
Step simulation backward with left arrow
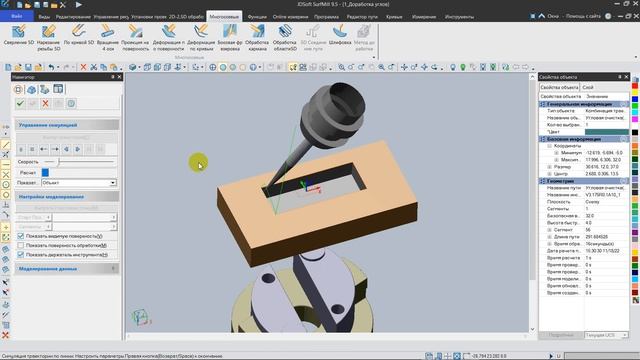44,149
